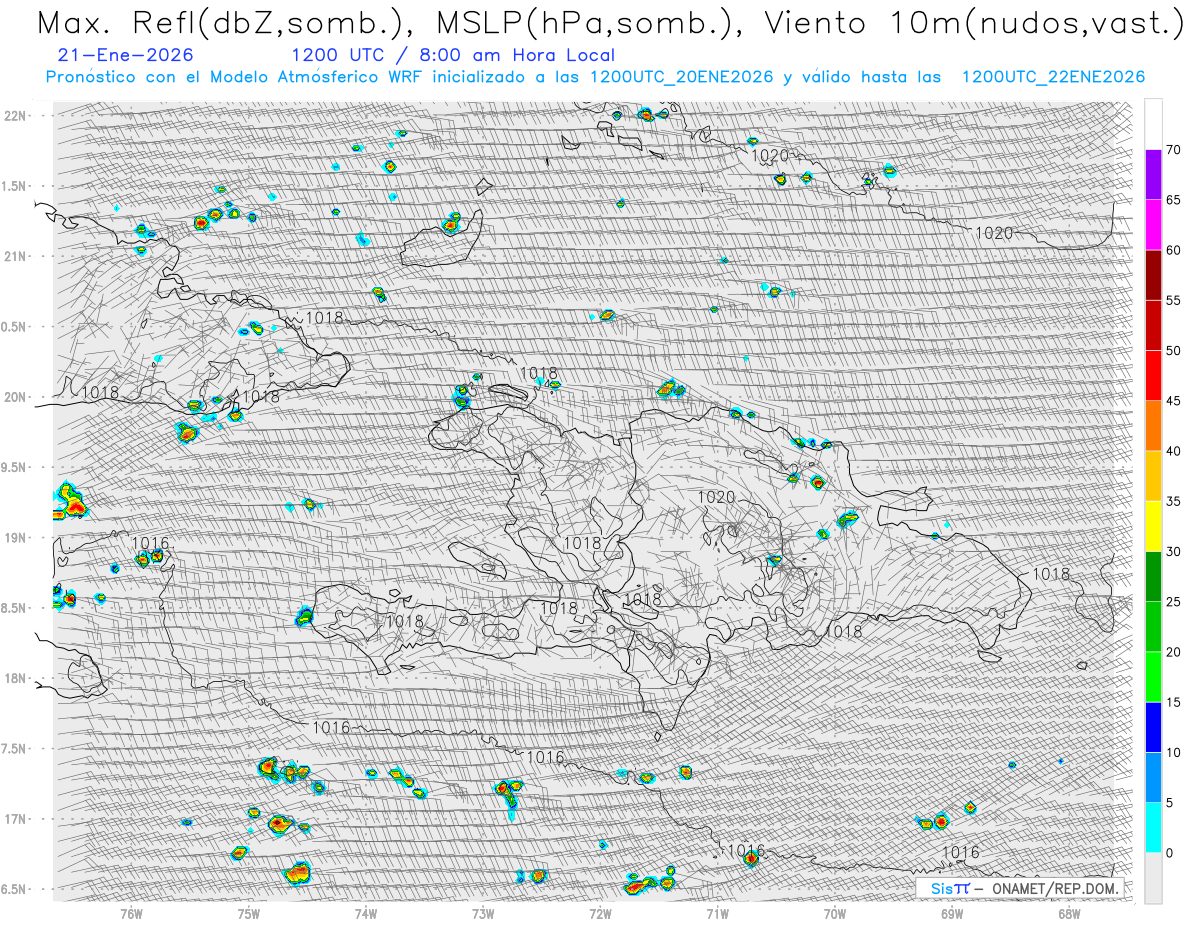Click the colorbar value label "40"
Screen dimensions: 1200x927
click(x=1174, y=451)
